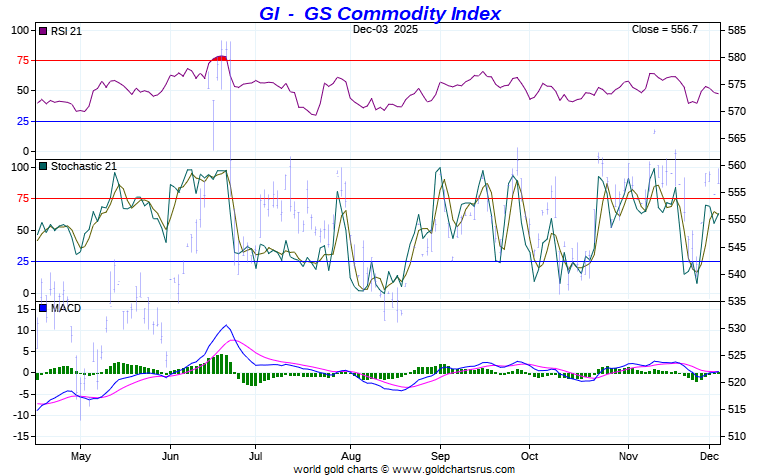Select the Jul label on the time axis

pyautogui.click(x=255, y=455)
